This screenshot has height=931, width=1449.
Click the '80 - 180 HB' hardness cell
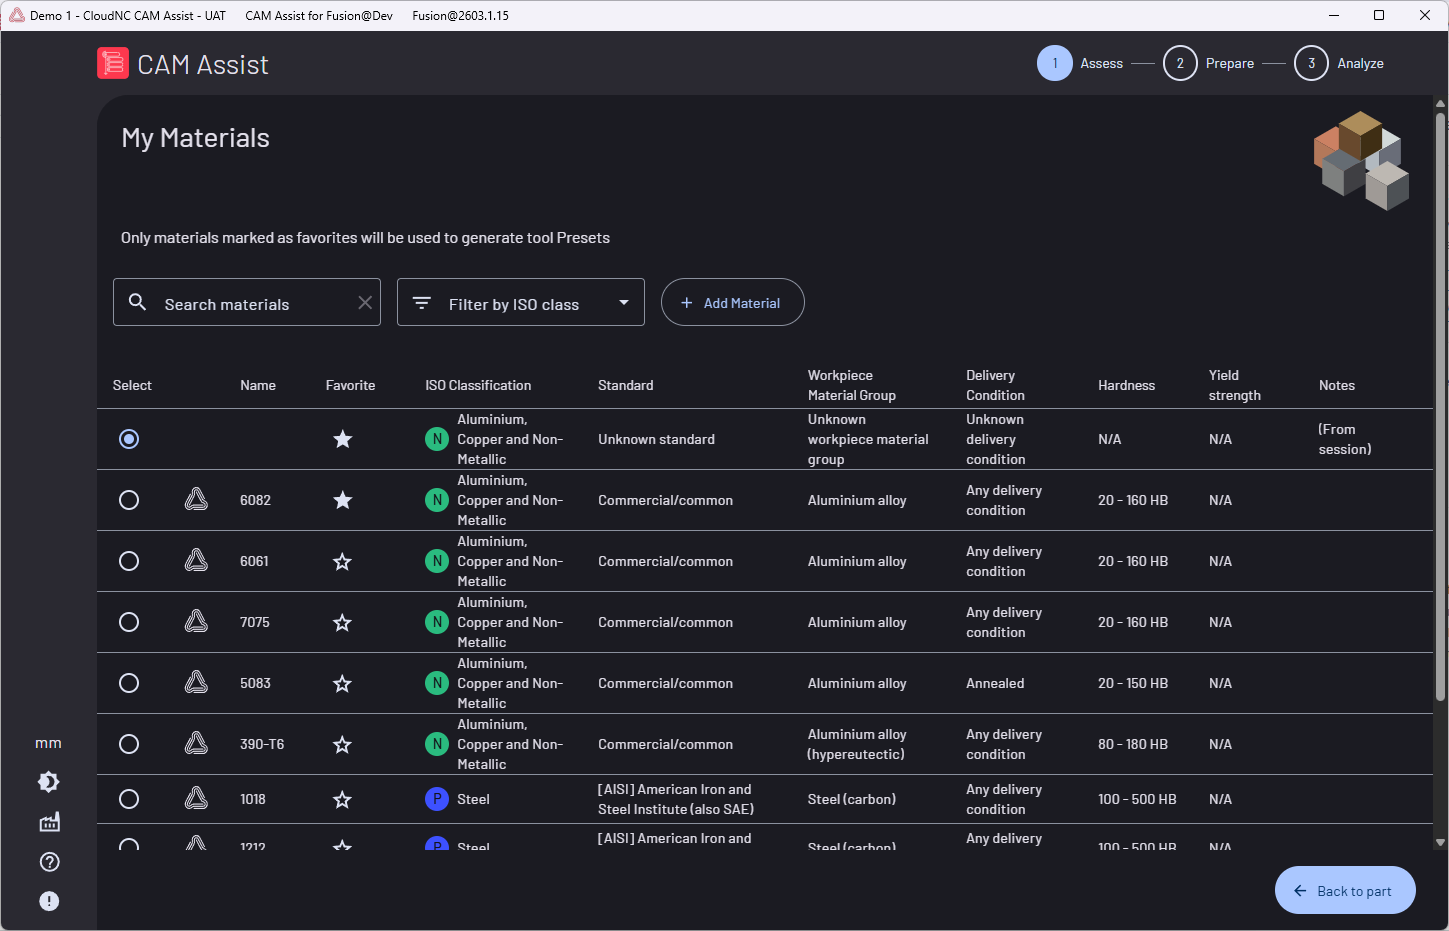1133,744
